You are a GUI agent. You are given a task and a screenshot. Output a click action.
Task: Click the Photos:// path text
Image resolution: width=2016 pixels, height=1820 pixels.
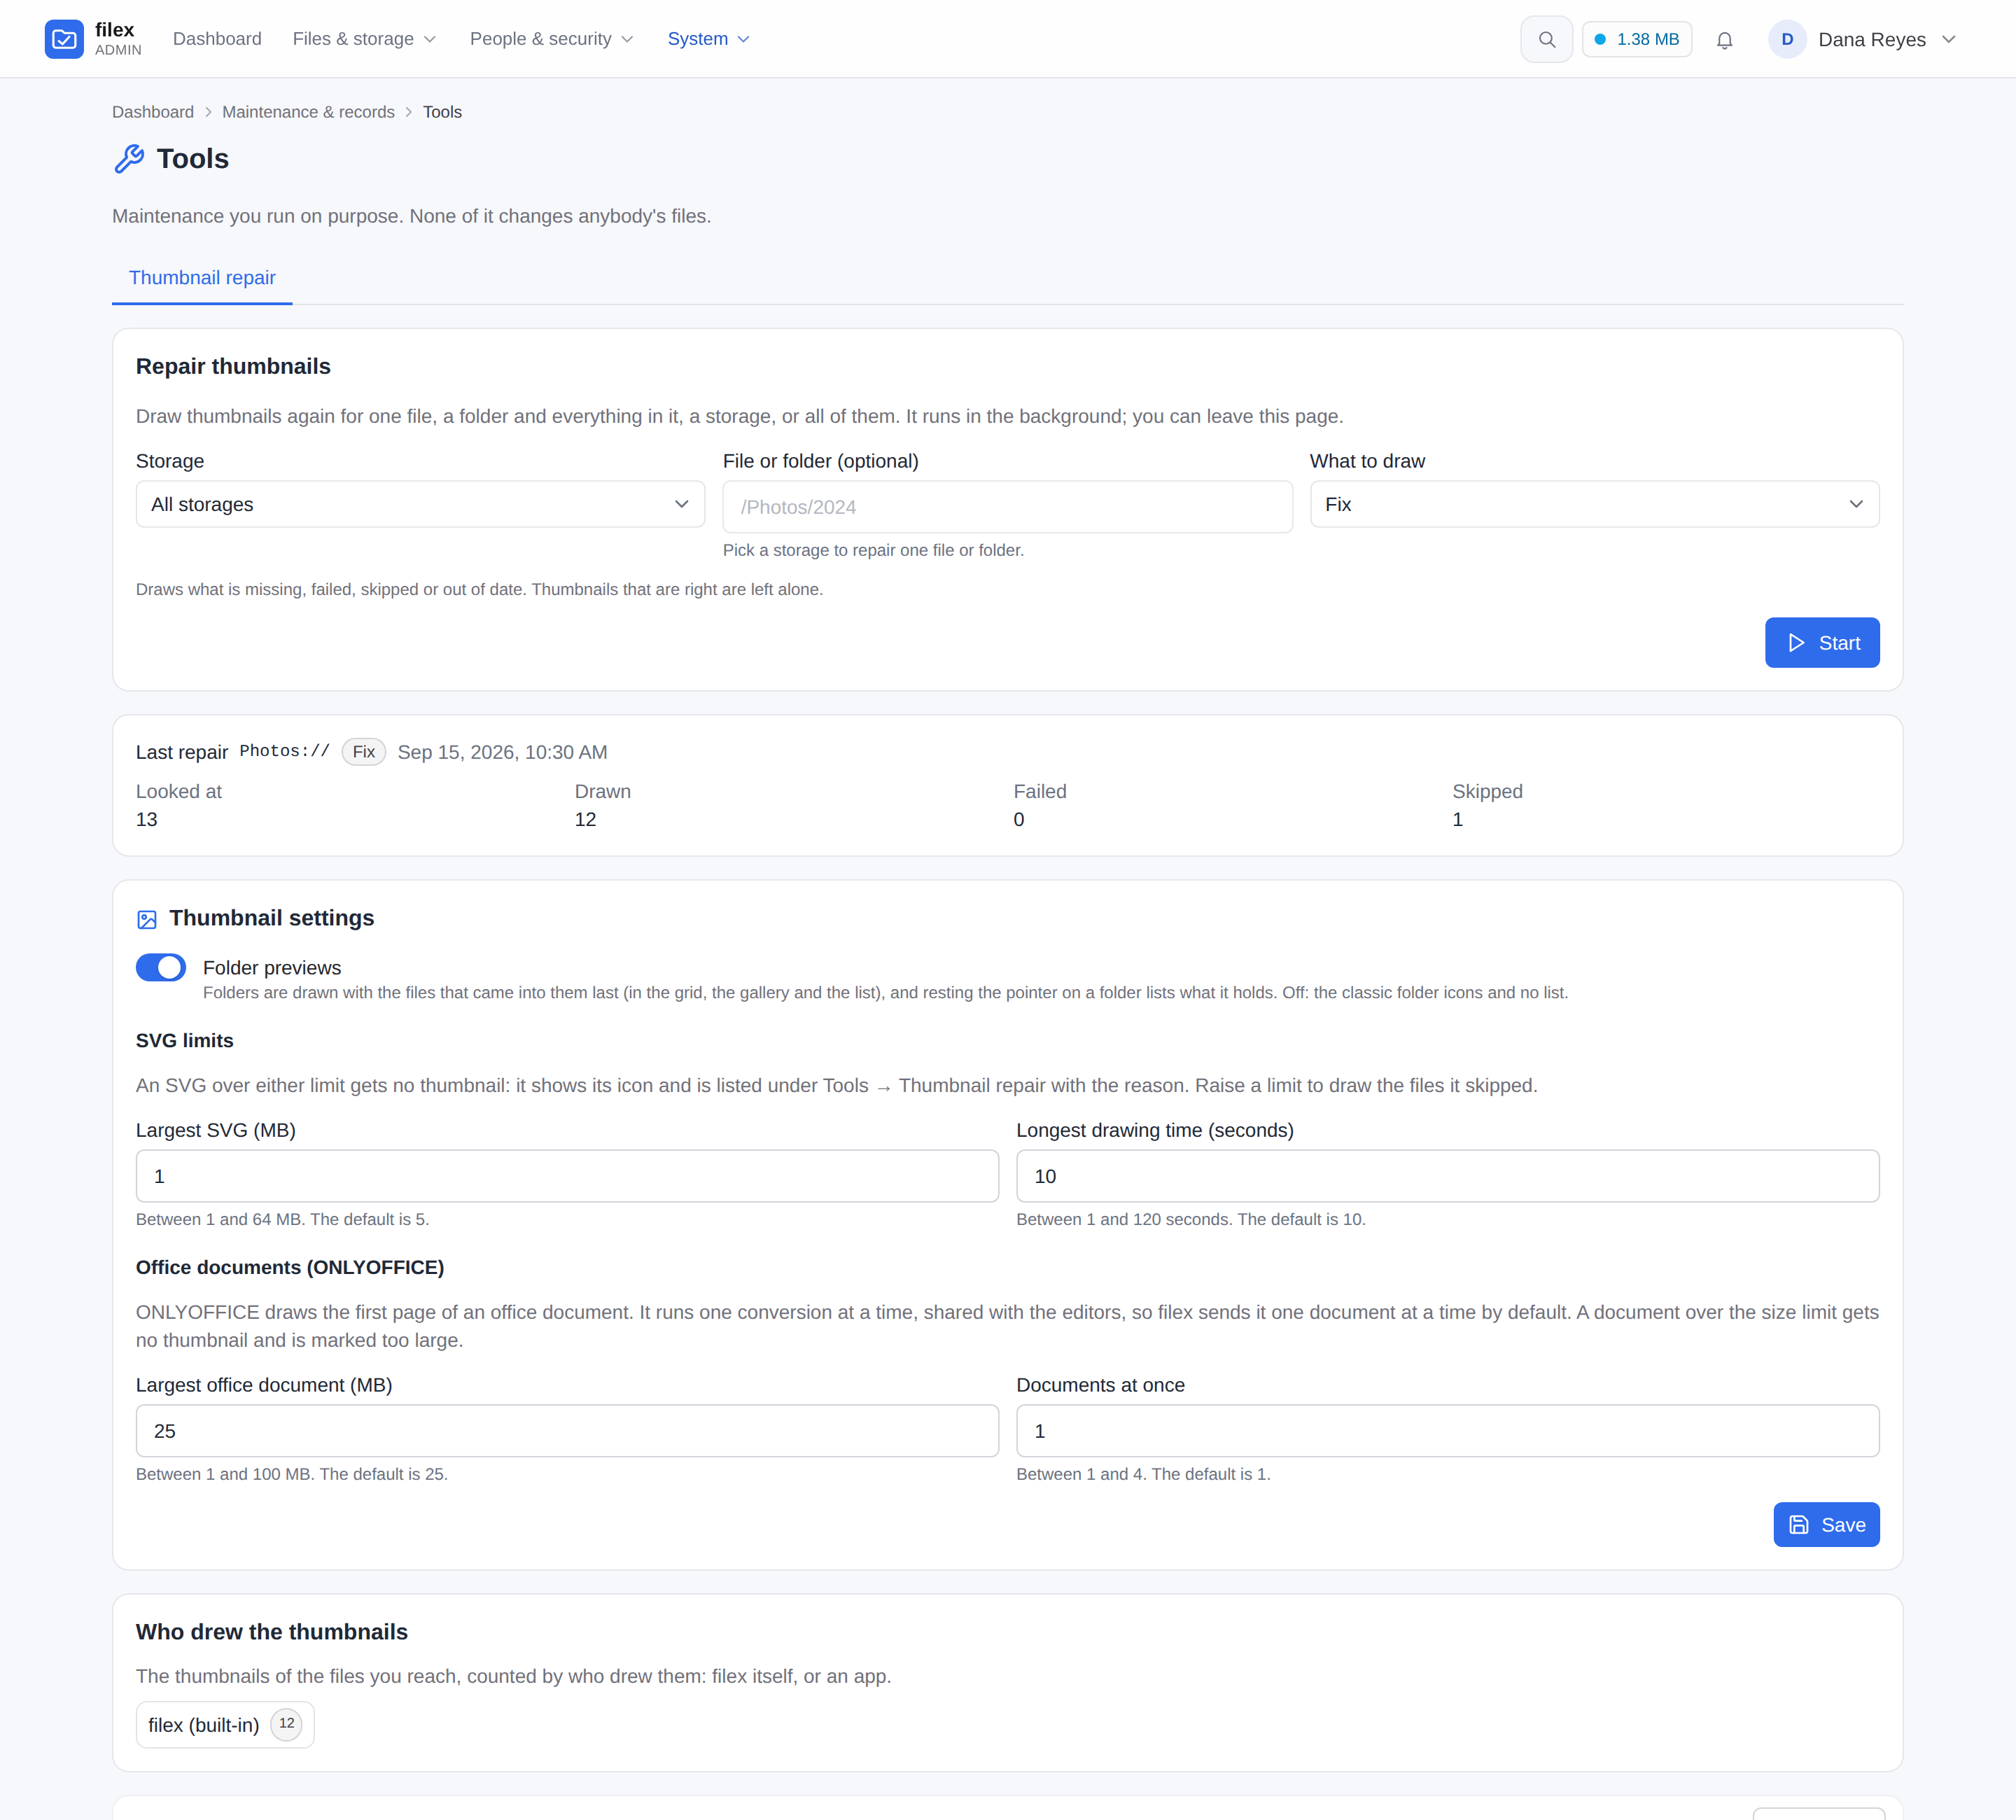285,751
